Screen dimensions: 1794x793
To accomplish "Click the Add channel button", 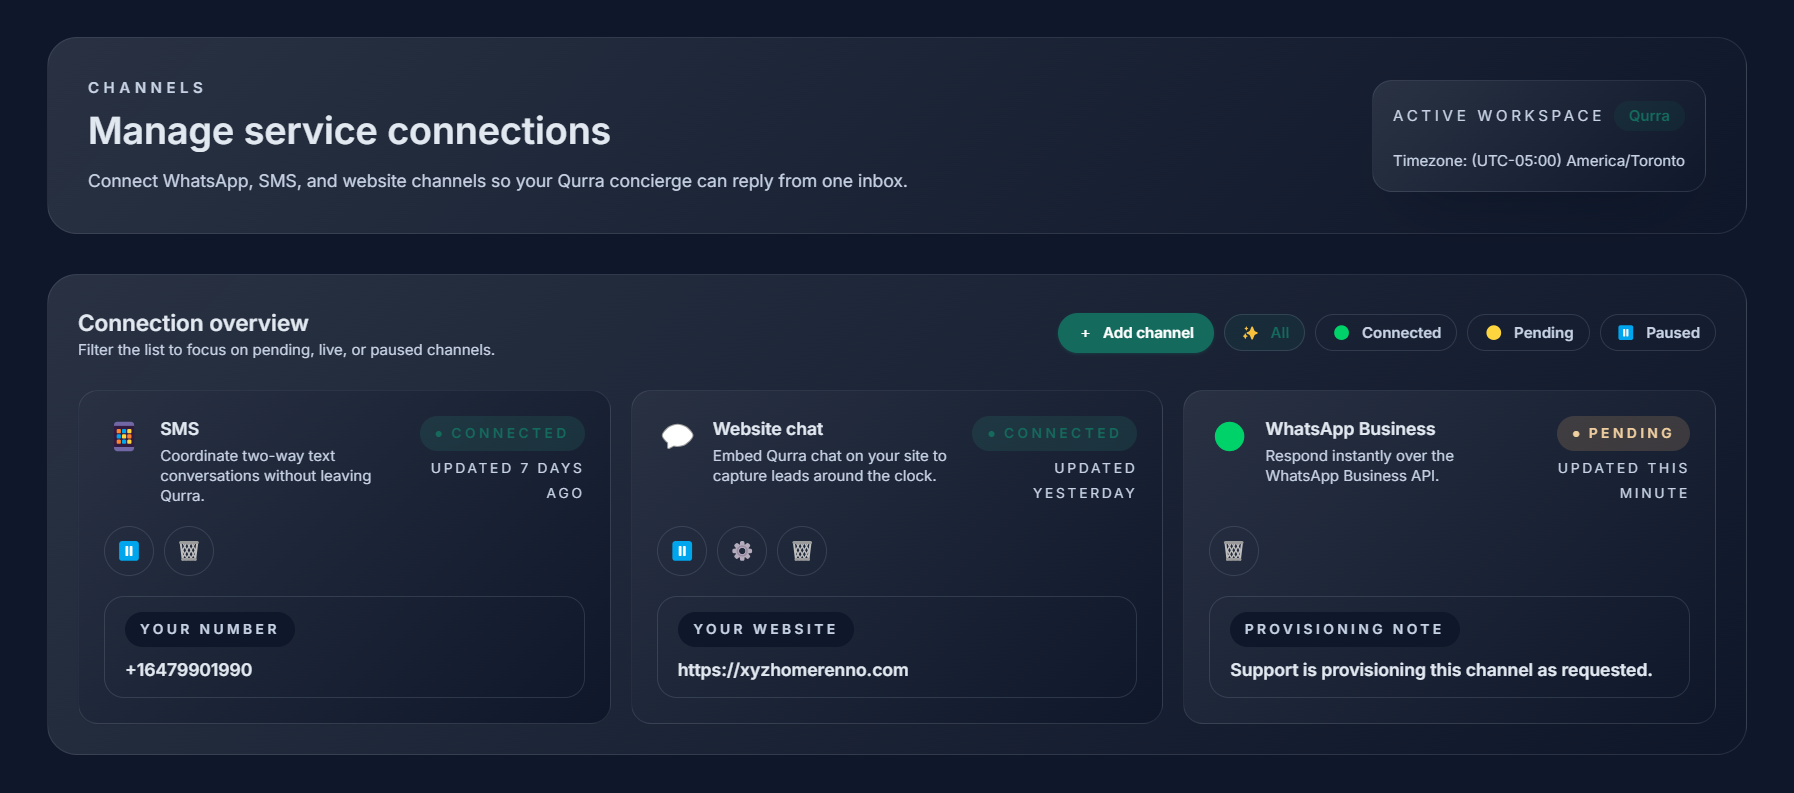I will 1135,332.
